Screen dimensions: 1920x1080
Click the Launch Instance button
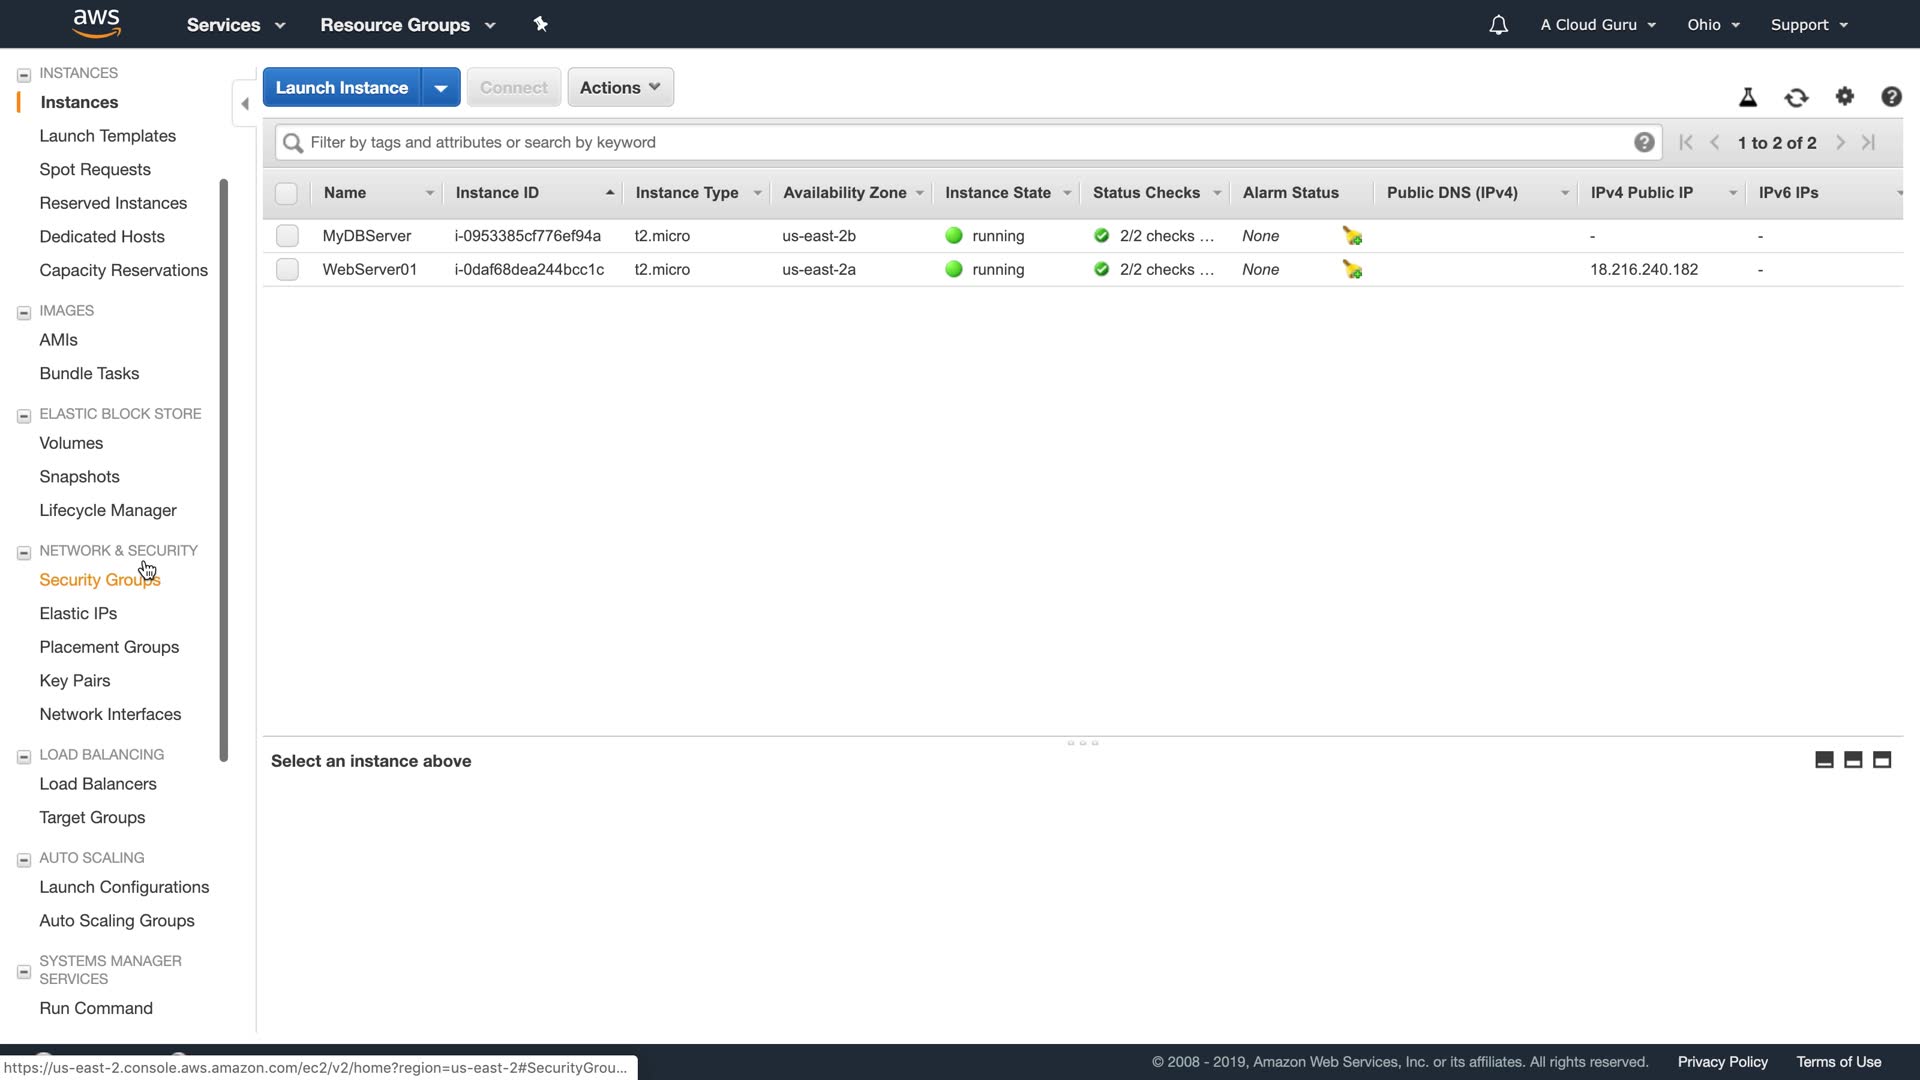coord(341,87)
